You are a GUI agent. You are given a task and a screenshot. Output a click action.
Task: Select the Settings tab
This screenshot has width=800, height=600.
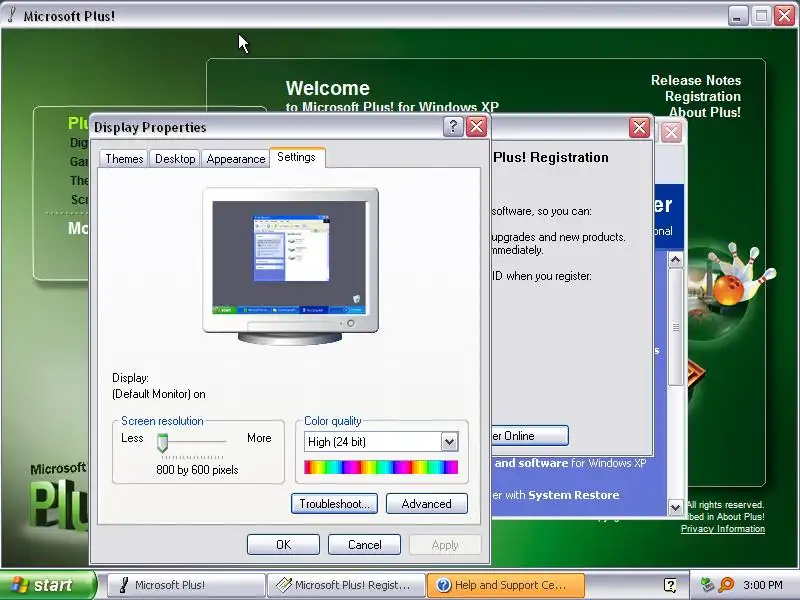(x=296, y=157)
